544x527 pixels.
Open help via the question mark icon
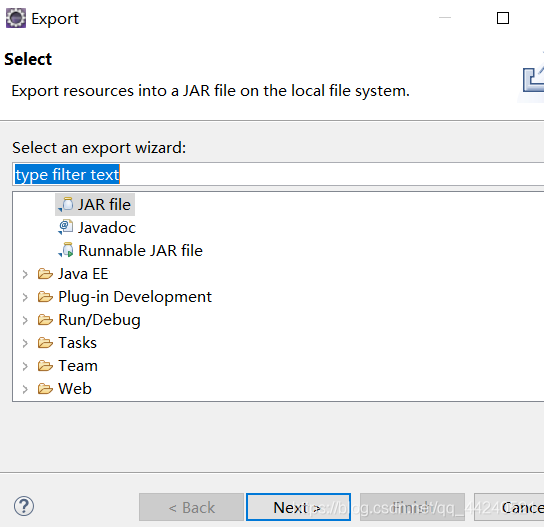click(x=24, y=506)
